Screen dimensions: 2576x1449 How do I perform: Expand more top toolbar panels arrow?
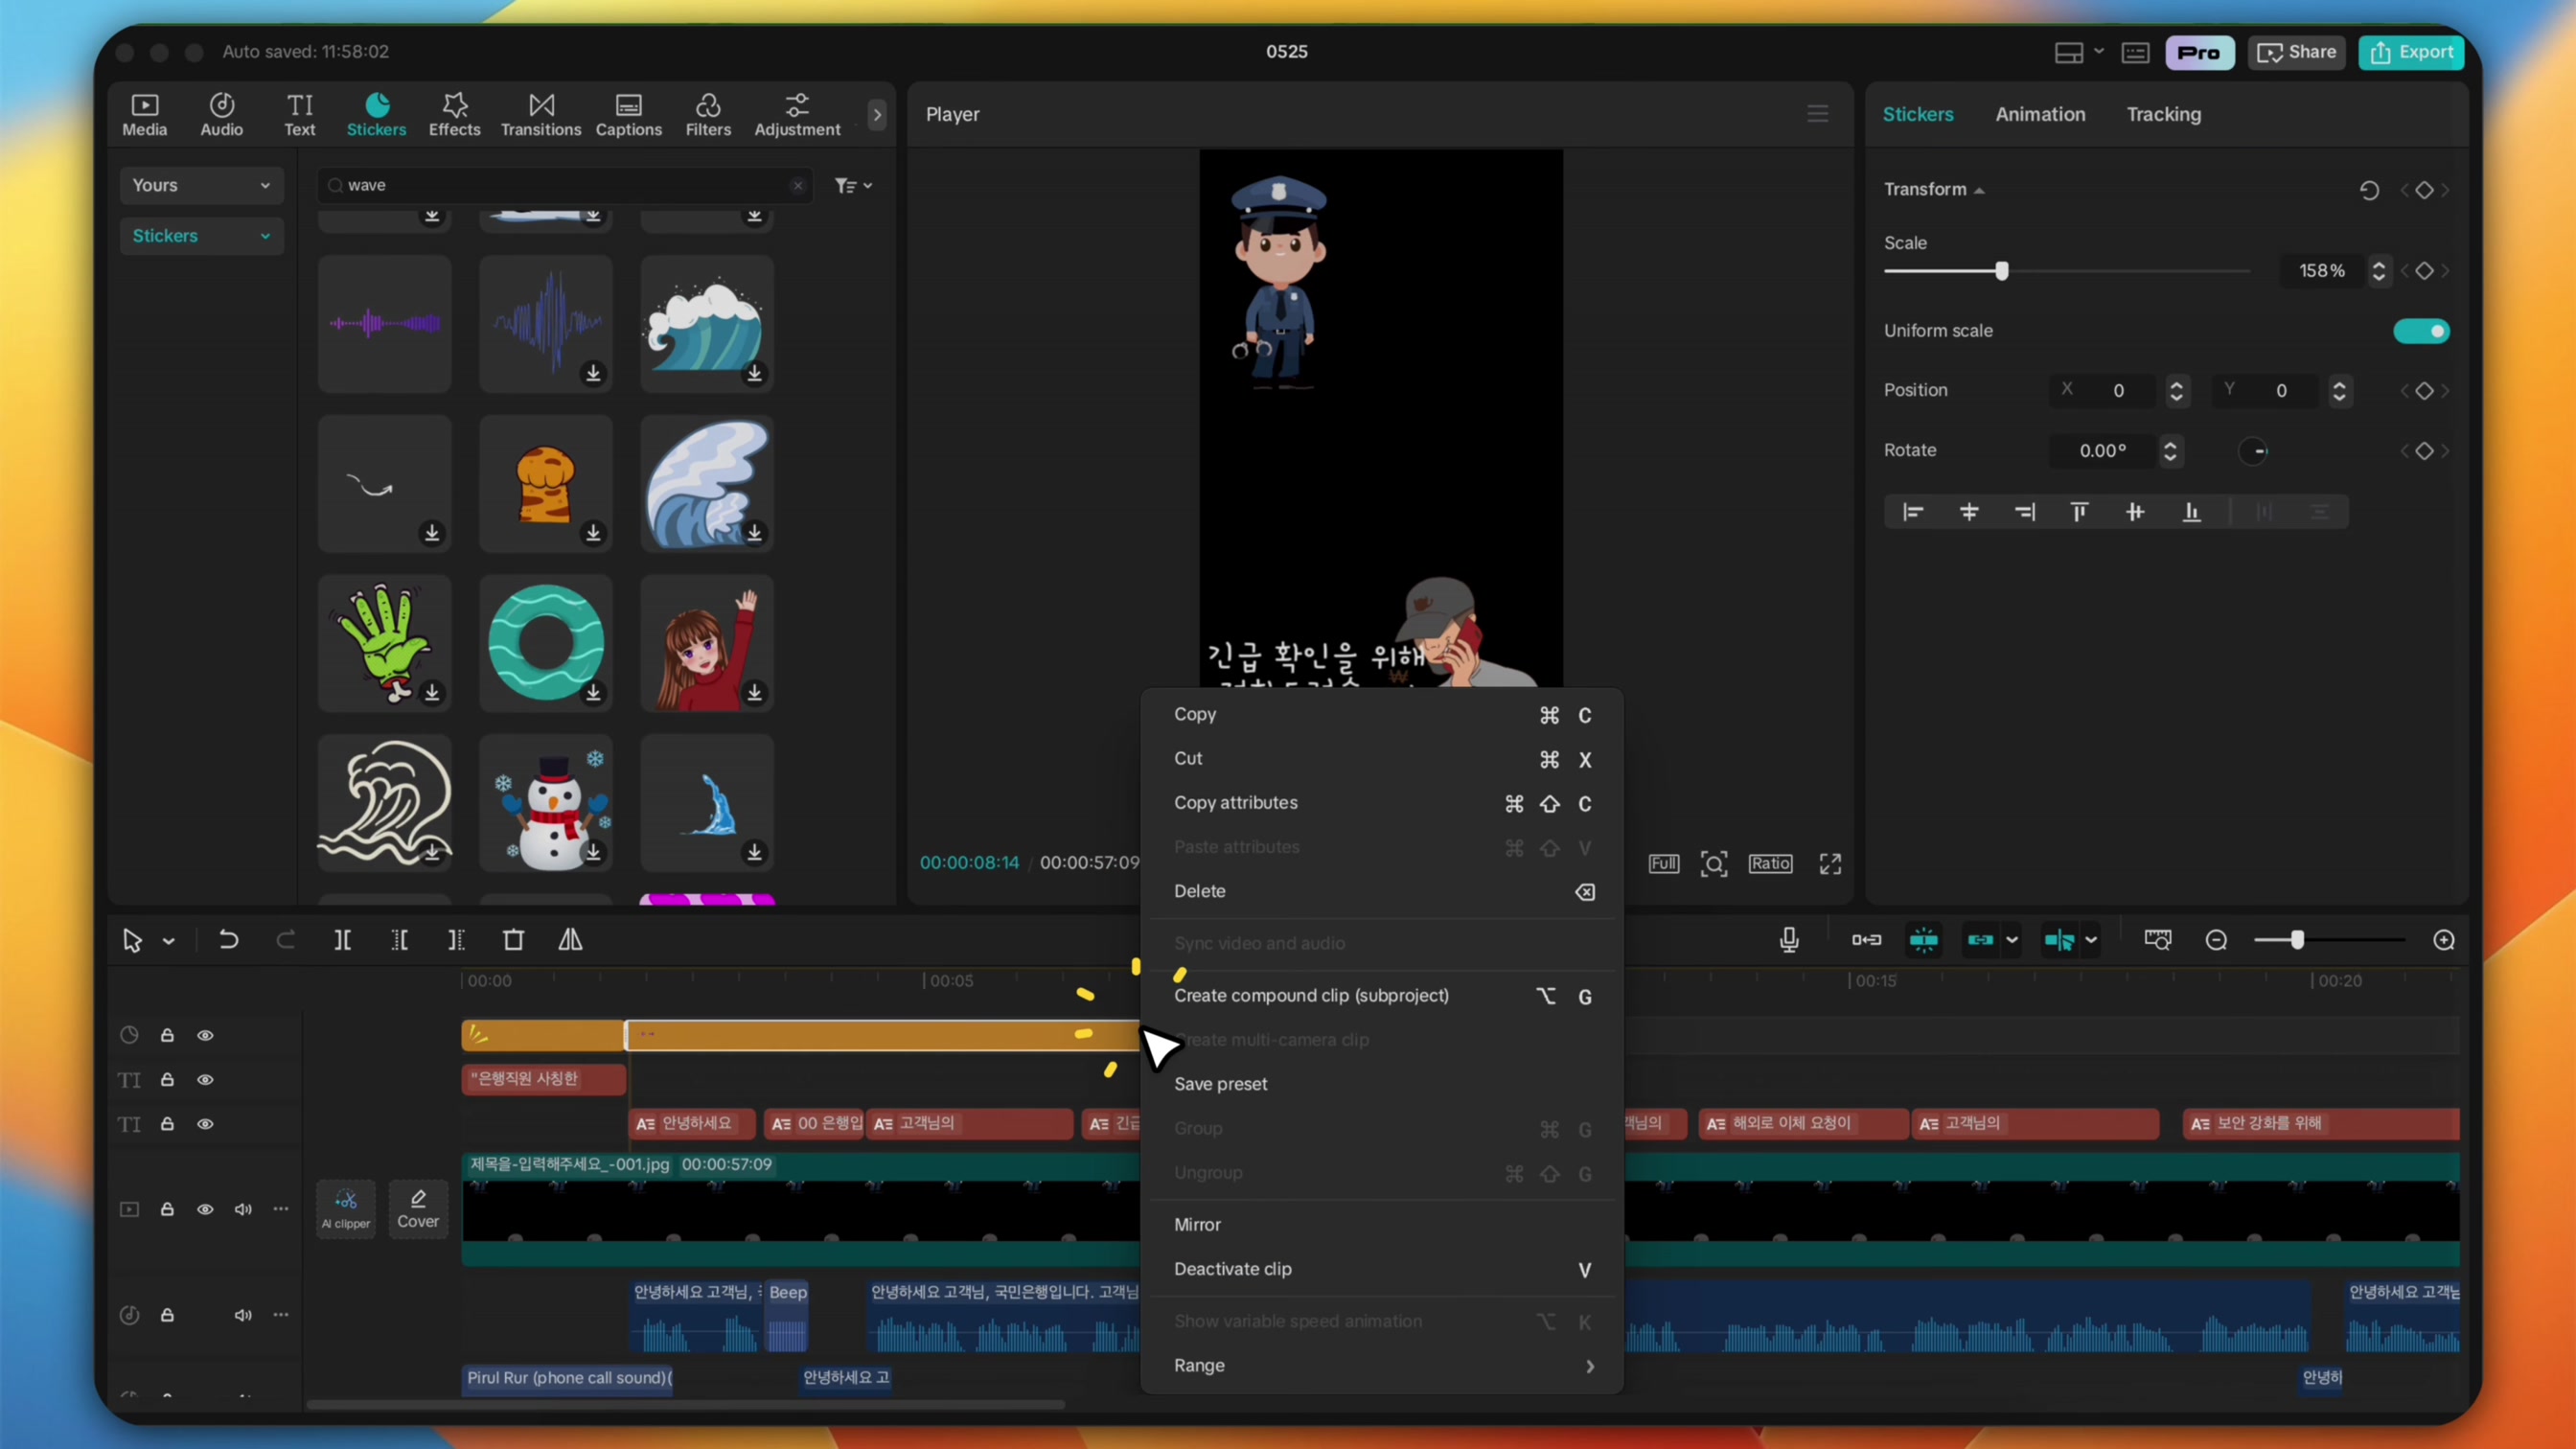point(877,115)
